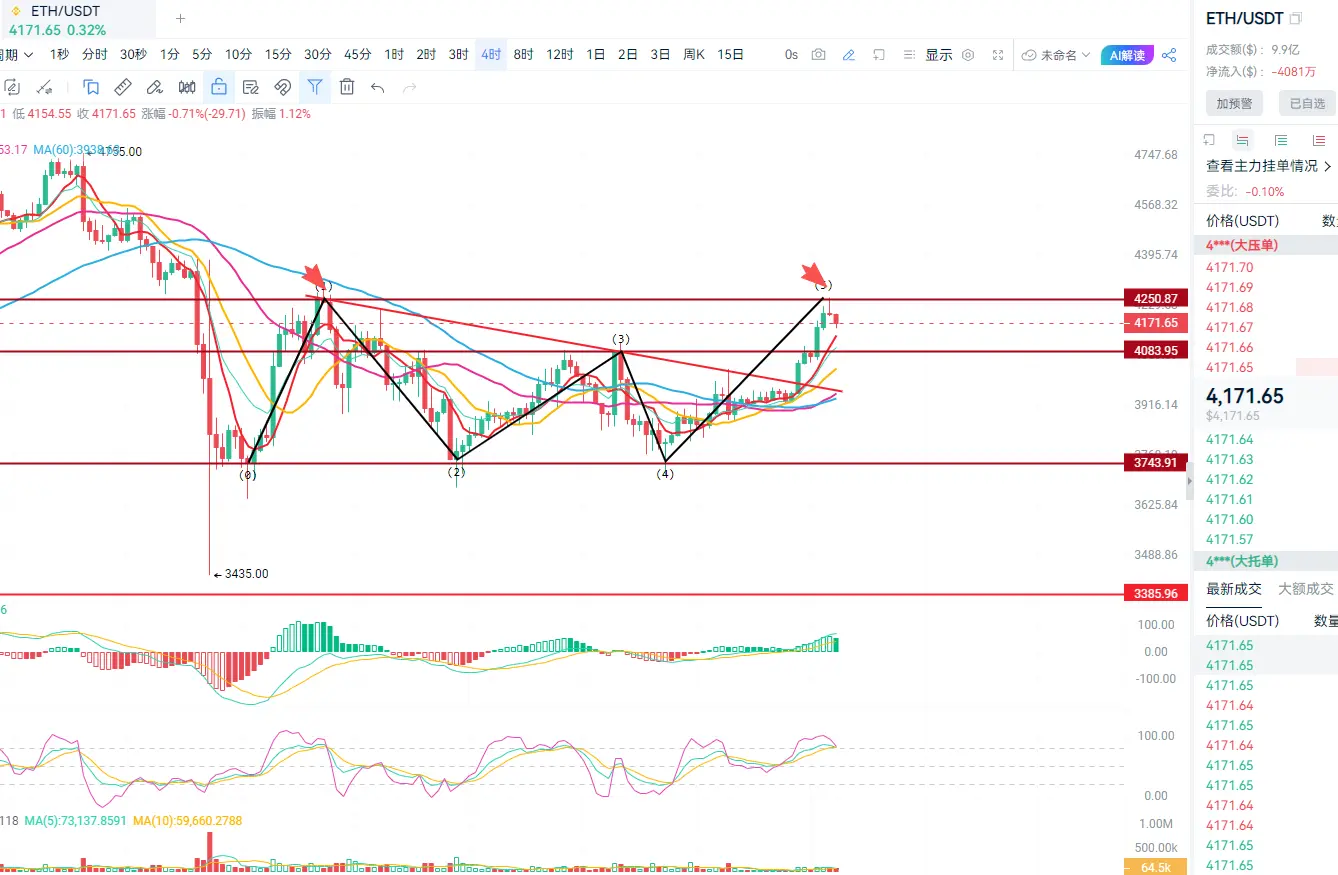This screenshot has width=1338, height=875.
Task: Open the notes edit list icon
Action: [x=251, y=87]
